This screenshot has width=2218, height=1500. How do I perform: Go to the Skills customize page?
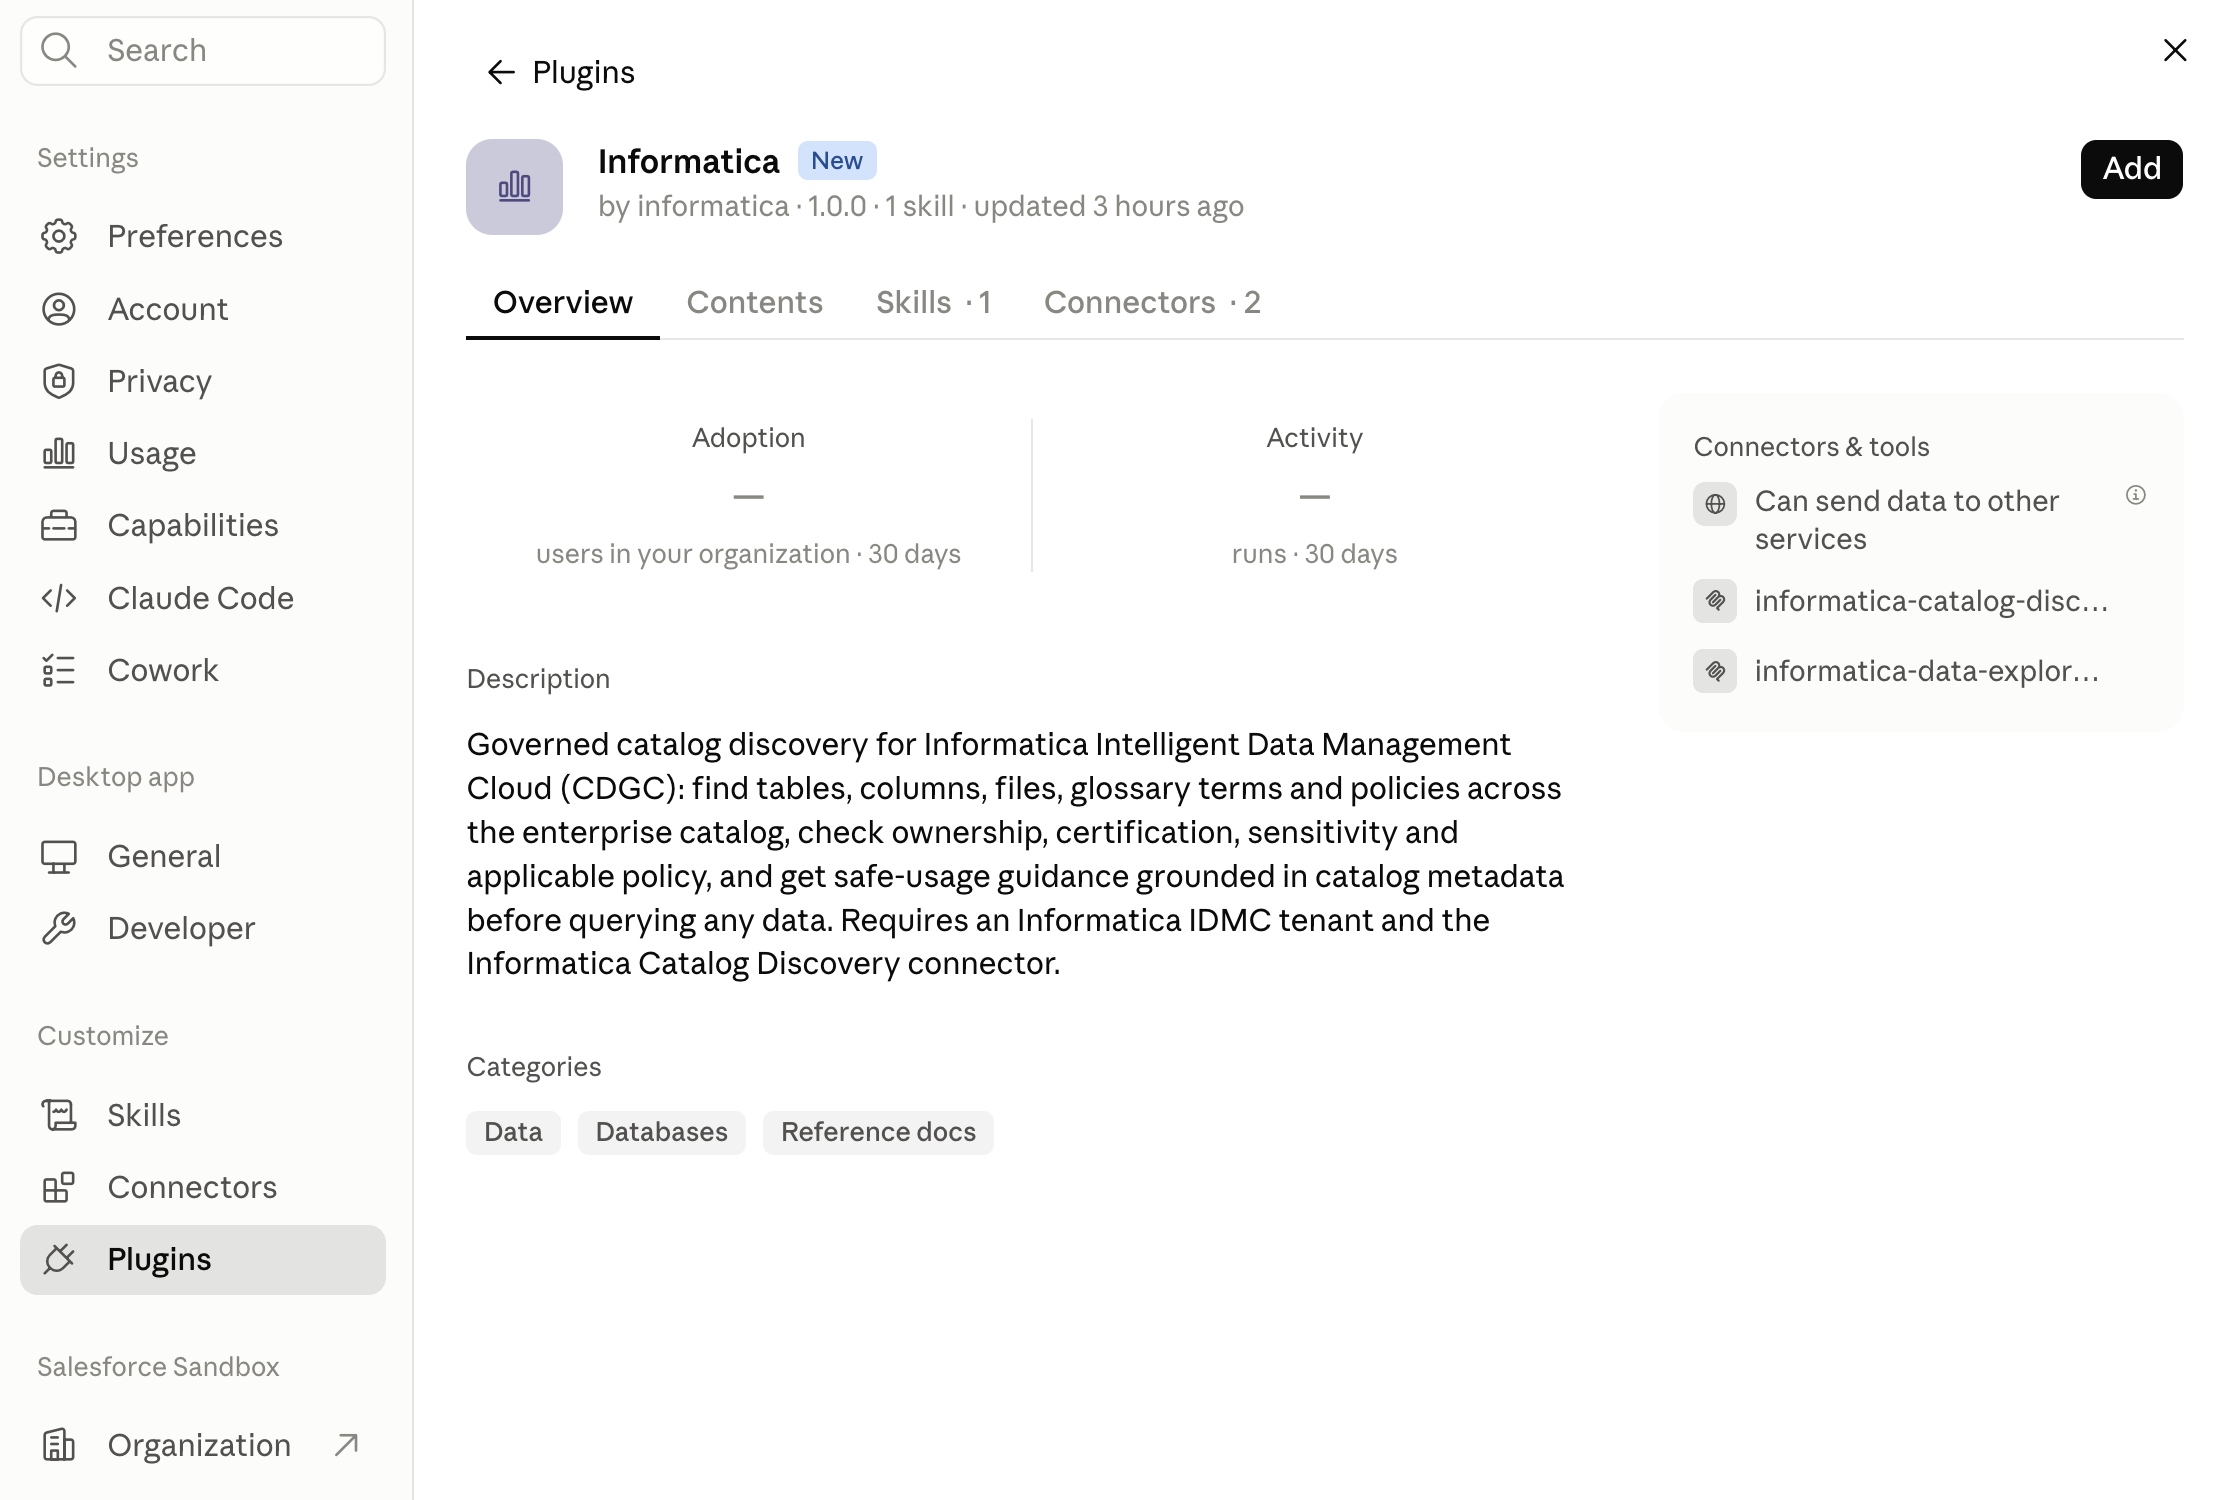pos(203,1115)
